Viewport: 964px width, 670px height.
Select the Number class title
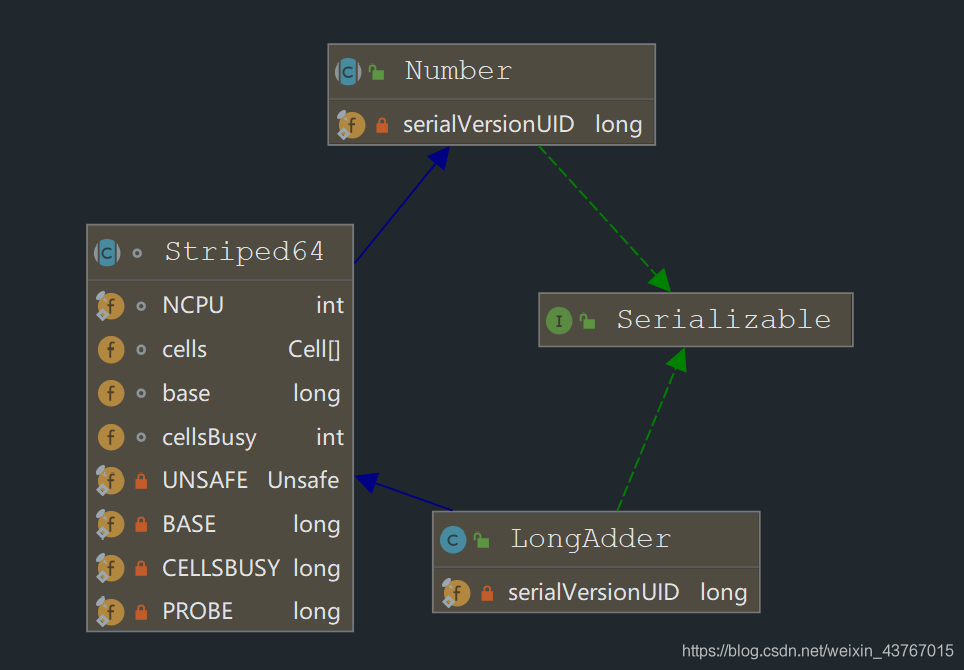[x=458, y=71]
